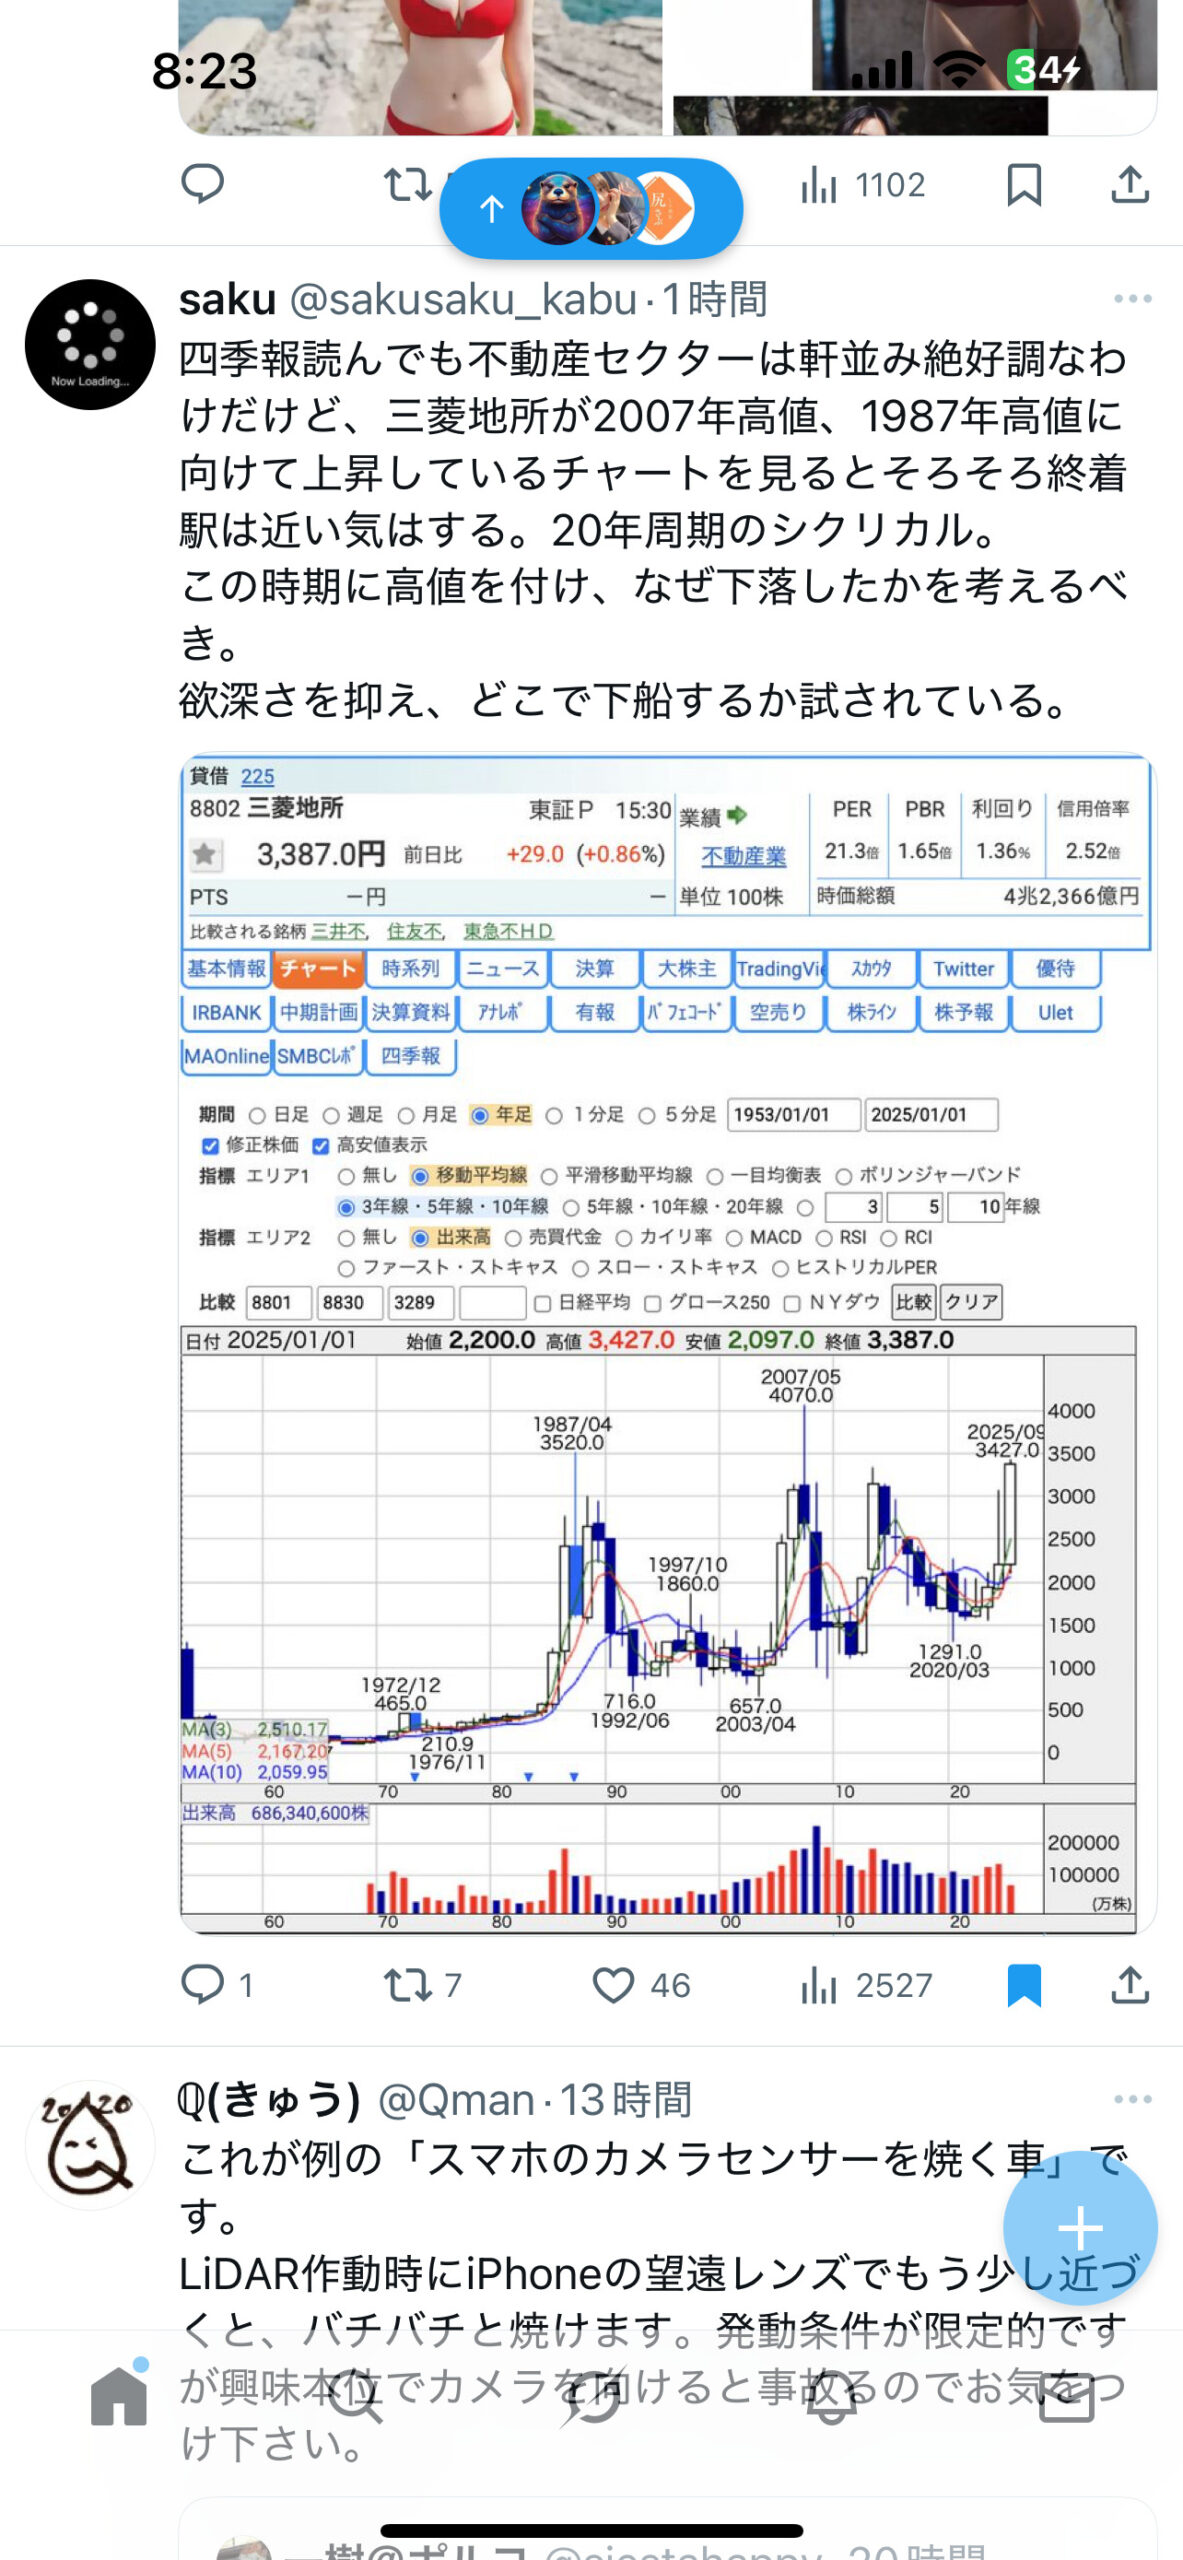
Task: Open saku's Mitsubishi Estate chart image
Action: (x=668, y=1343)
